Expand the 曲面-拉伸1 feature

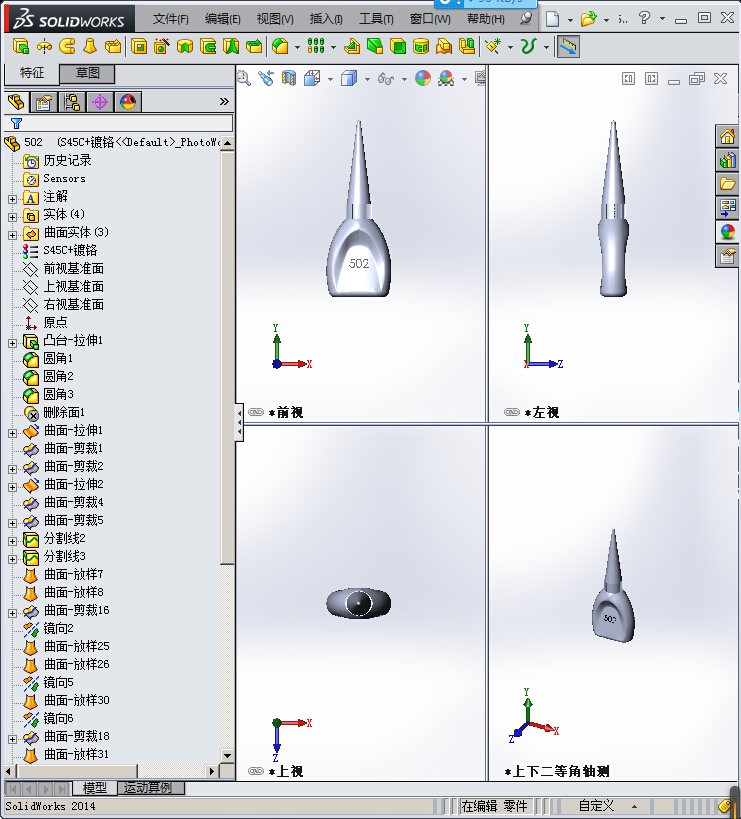[x=13, y=433]
